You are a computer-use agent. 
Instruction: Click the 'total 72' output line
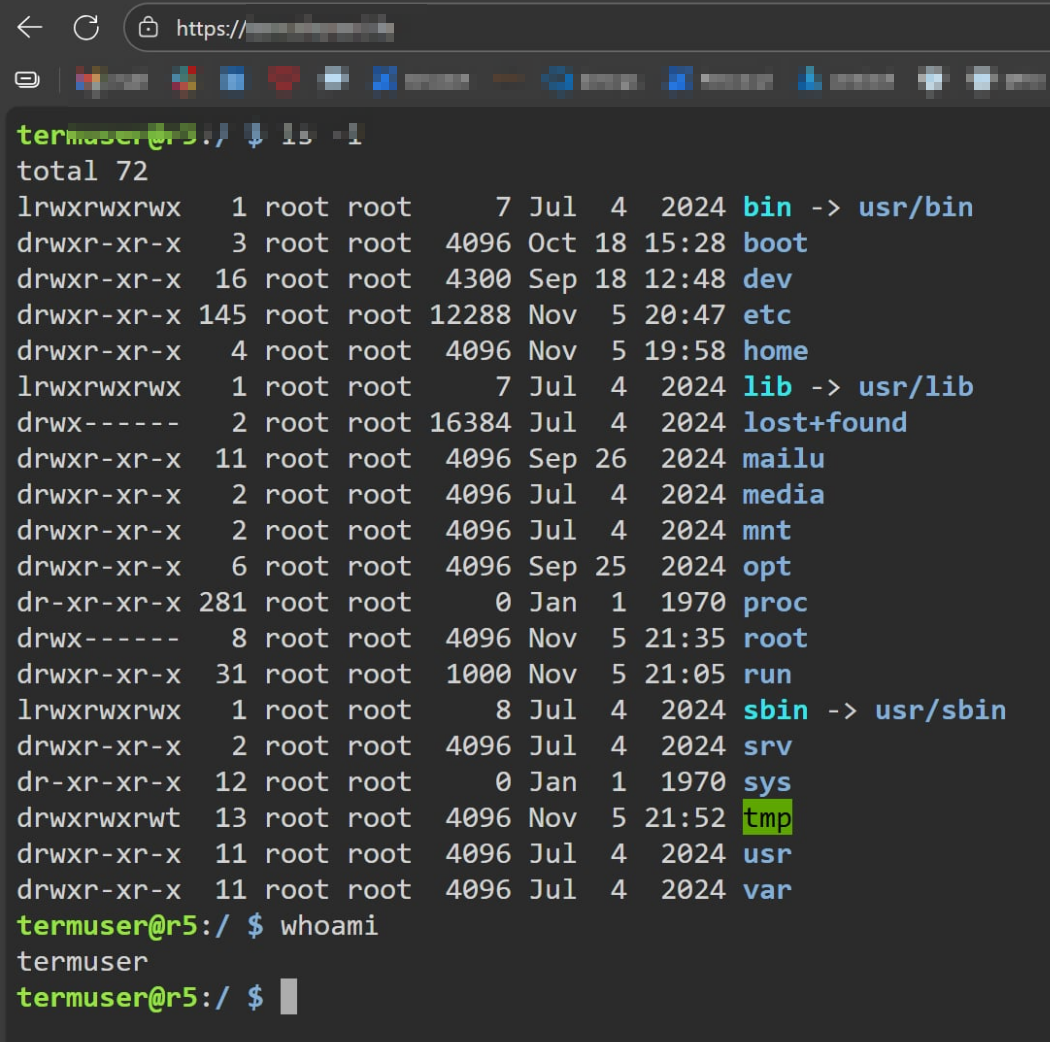pyautogui.click(x=82, y=171)
